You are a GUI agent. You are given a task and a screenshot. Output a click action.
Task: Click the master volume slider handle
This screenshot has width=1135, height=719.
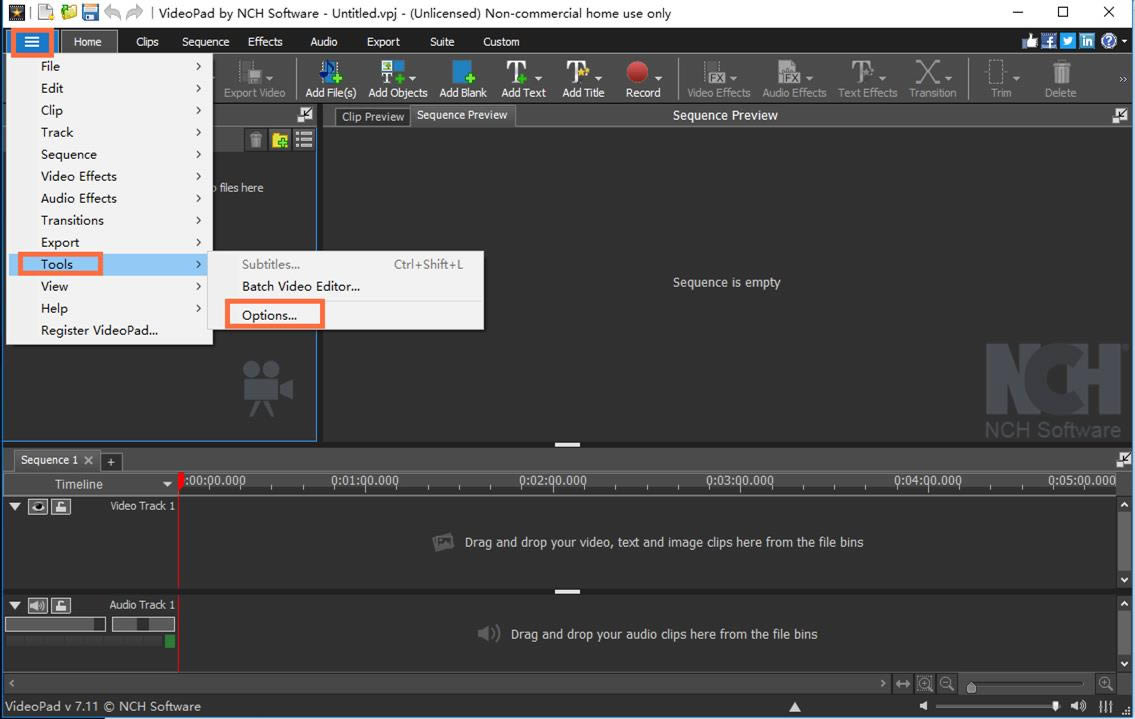pos(1055,706)
